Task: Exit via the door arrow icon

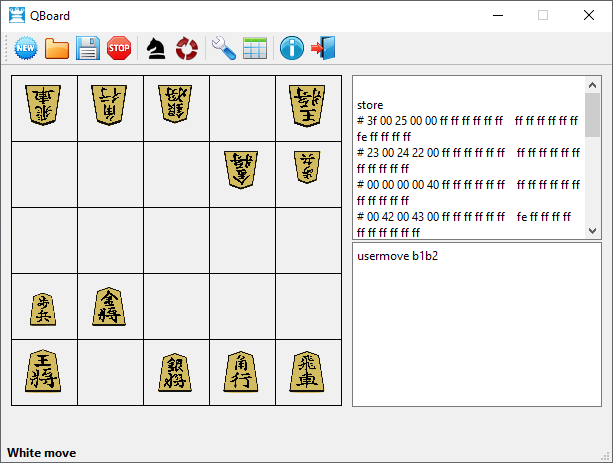Action: click(x=323, y=48)
